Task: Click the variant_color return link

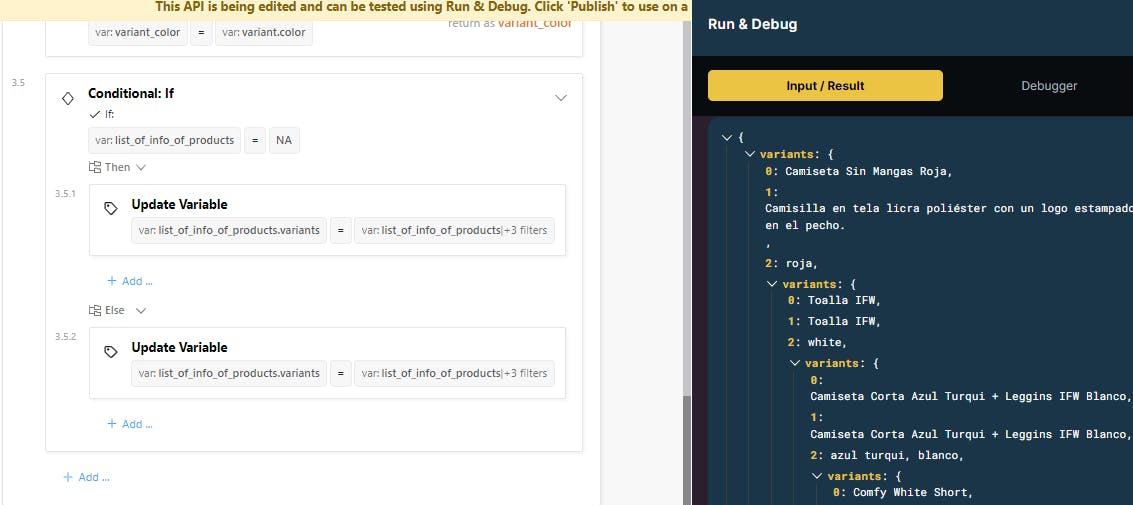Action: point(534,23)
